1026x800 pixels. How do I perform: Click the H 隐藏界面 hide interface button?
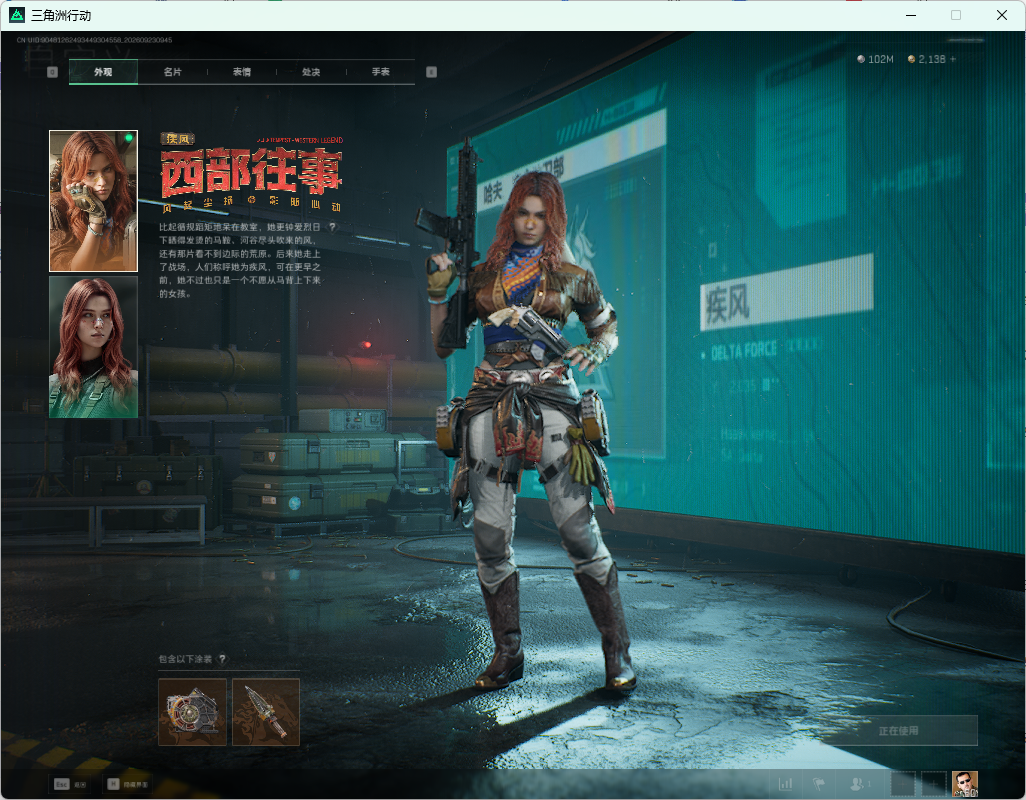[x=128, y=784]
